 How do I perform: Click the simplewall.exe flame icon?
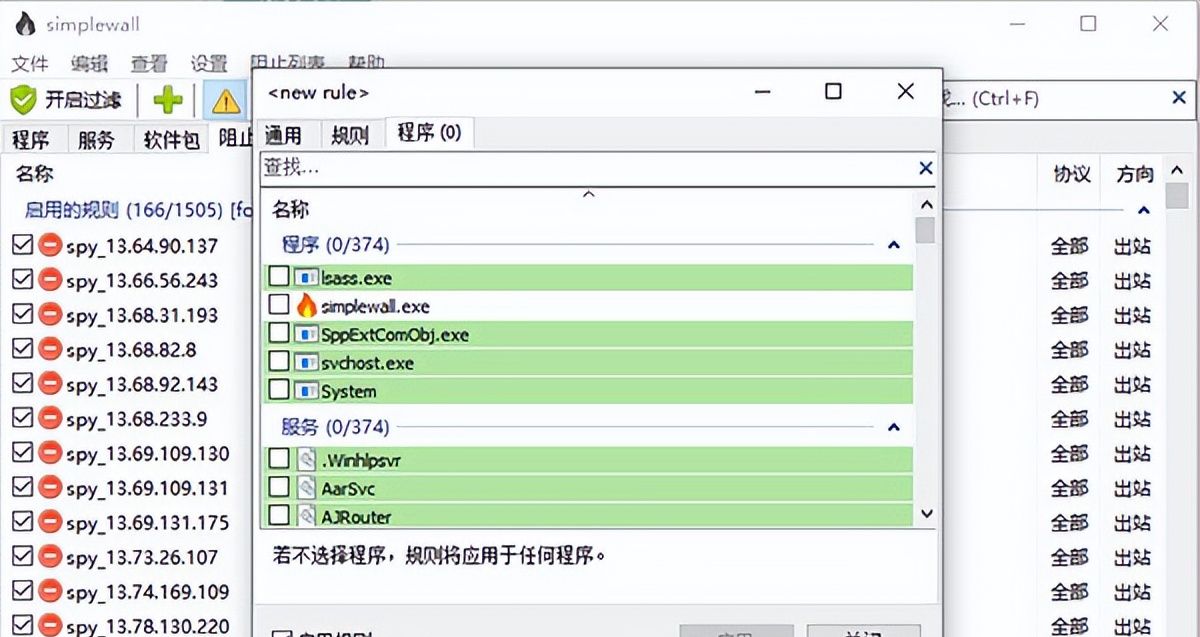tap(307, 306)
